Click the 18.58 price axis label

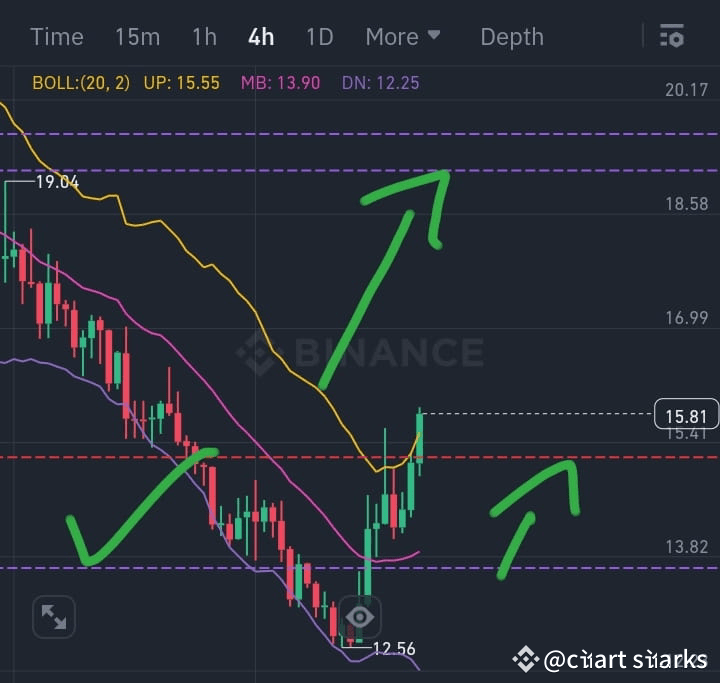tap(686, 204)
